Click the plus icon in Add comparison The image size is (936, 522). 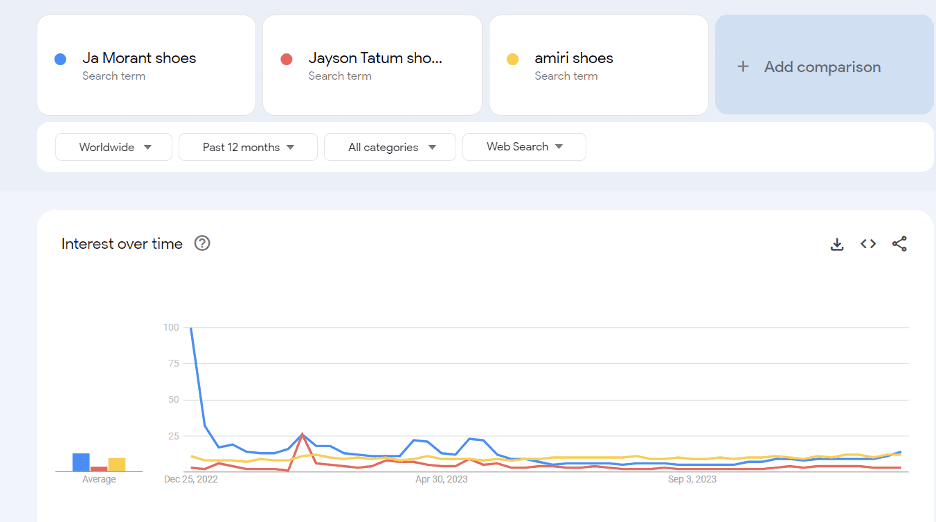click(743, 66)
